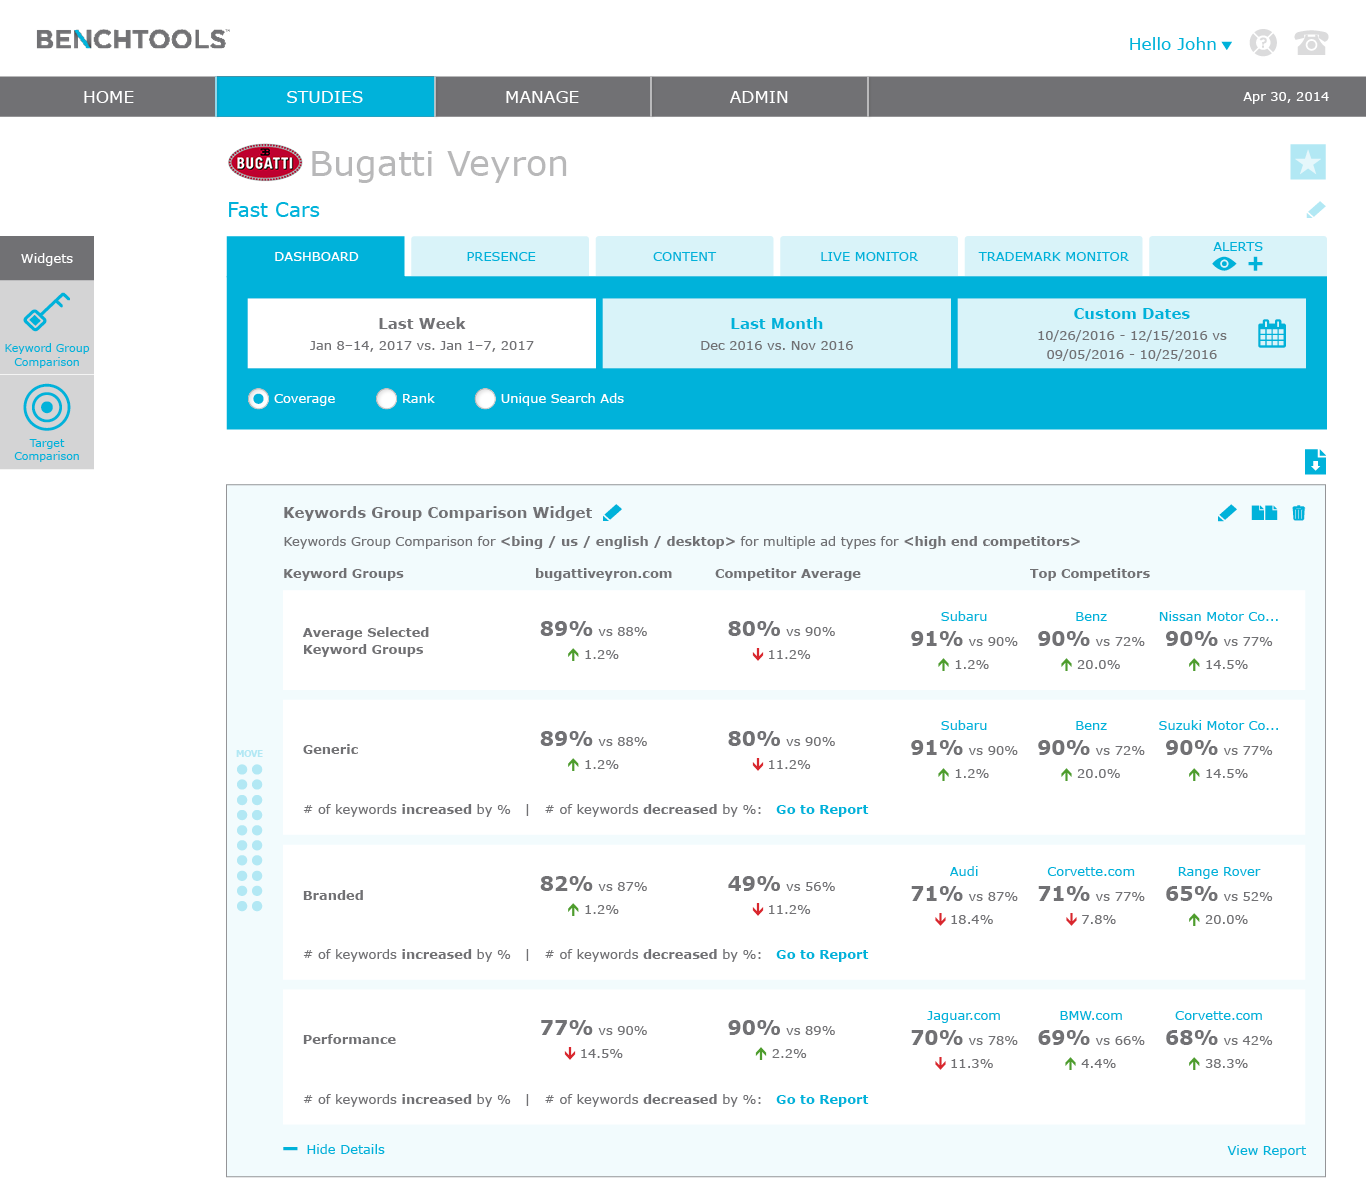1366x1204 pixels.
Task: Delete widget using the trash icon
Action: pos(1298,513)
